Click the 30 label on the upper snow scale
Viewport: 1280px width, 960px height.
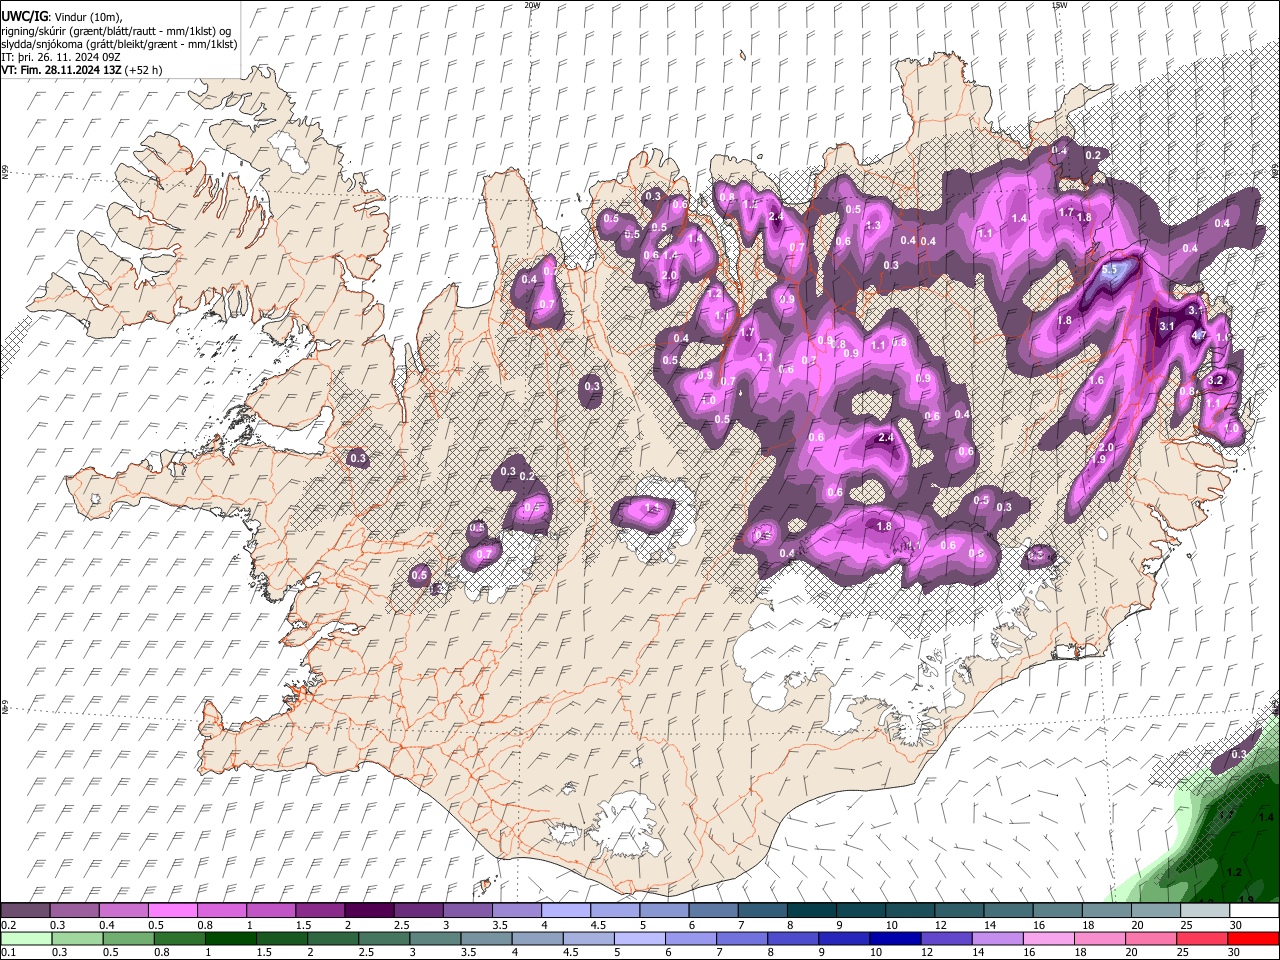click(1236, 925)
